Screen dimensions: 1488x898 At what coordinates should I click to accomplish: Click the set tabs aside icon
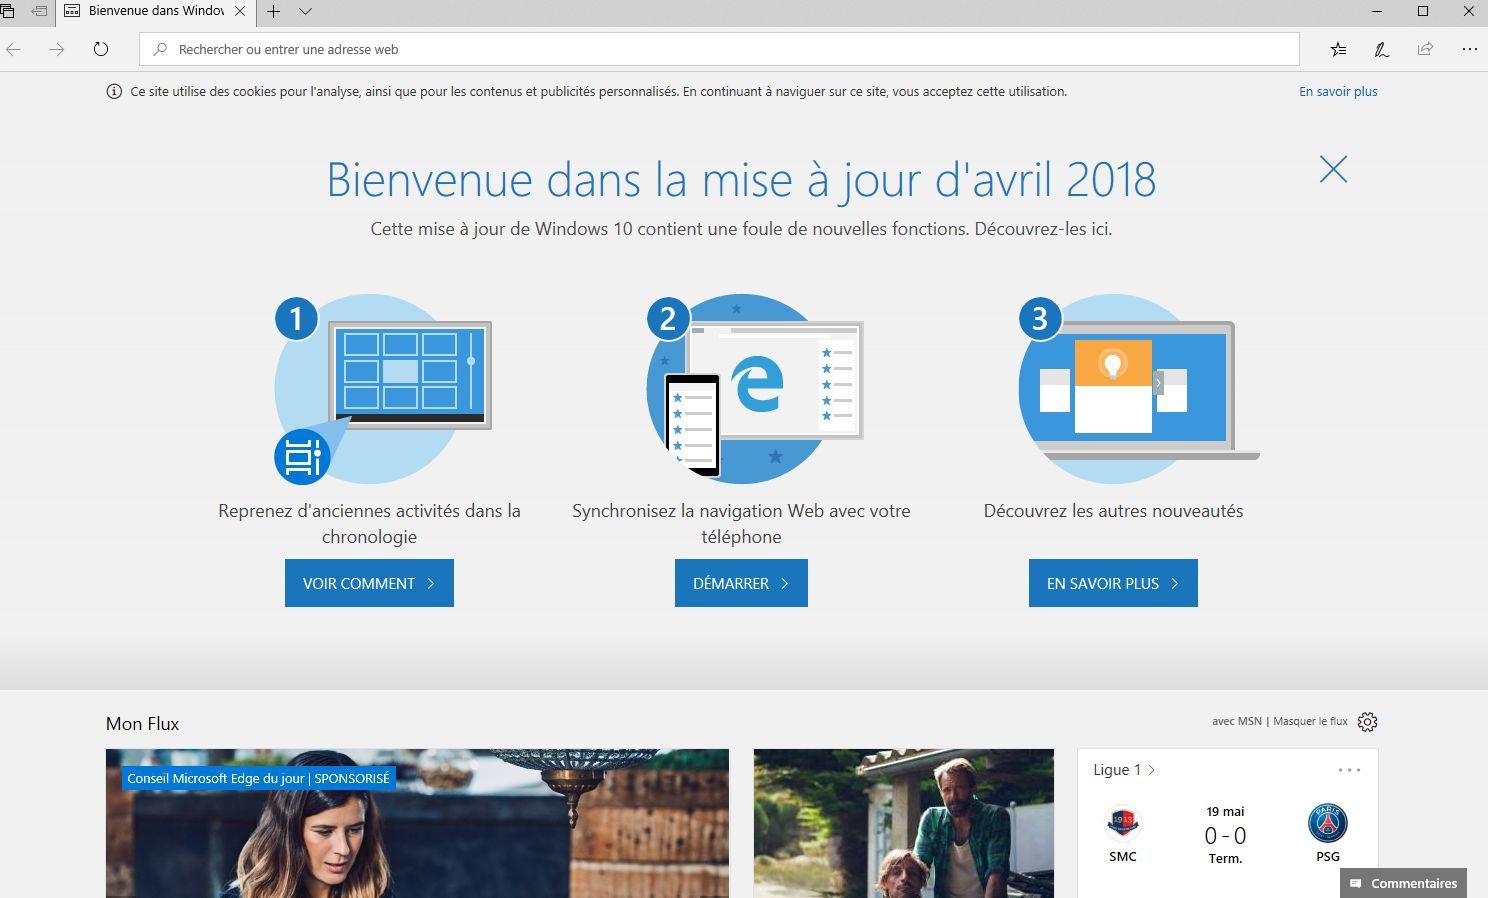coord(39,11)
